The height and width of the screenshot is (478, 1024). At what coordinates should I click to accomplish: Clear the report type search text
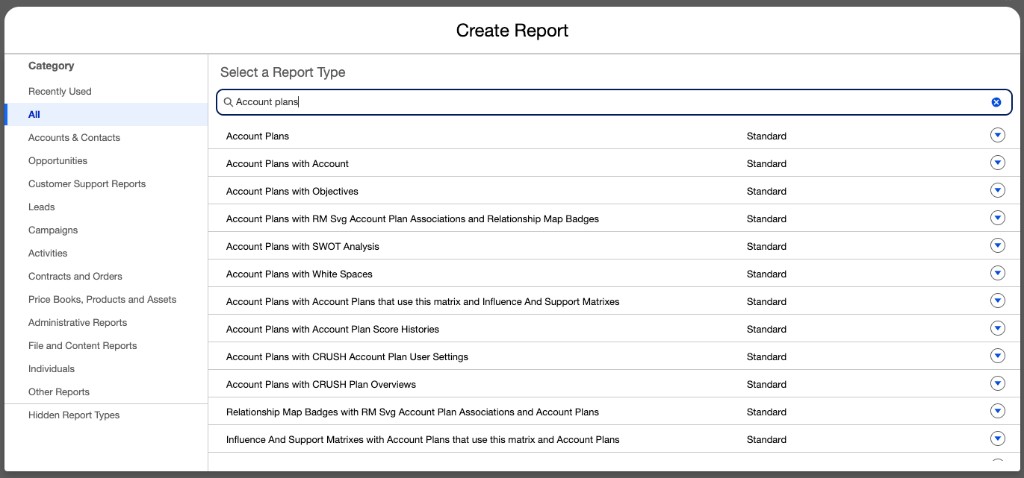996,102
